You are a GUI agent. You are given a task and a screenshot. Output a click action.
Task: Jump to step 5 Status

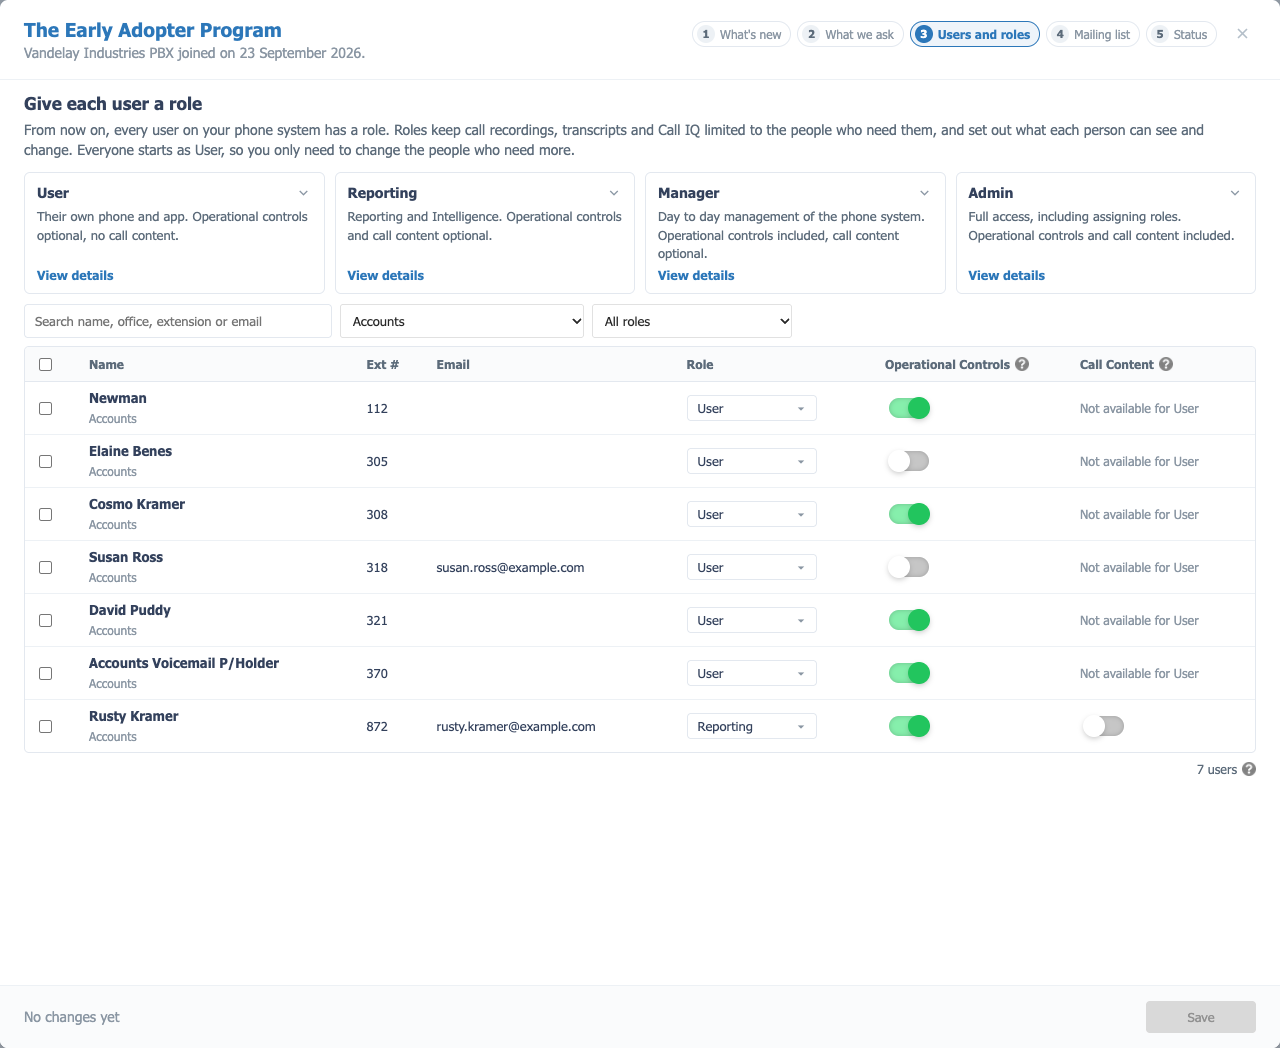(x=1181, y=34)
